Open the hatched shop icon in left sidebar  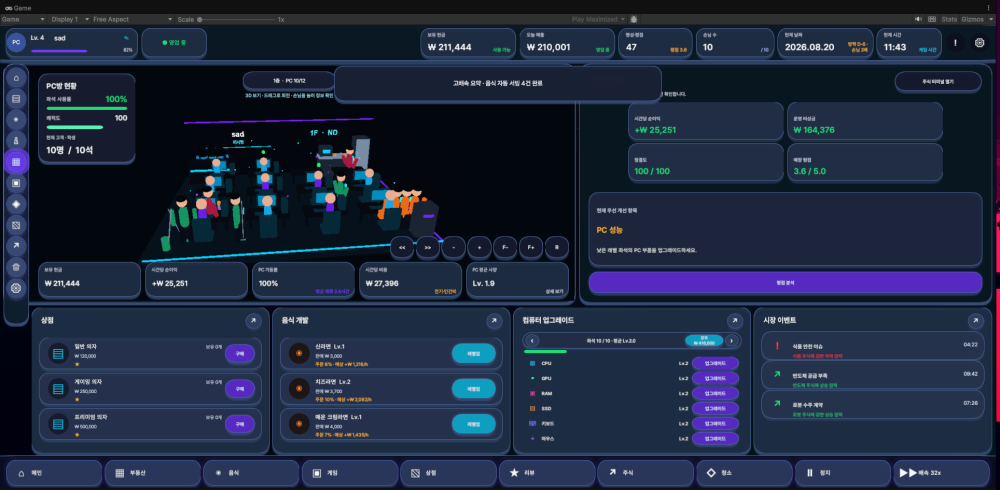tap(16, 225)
